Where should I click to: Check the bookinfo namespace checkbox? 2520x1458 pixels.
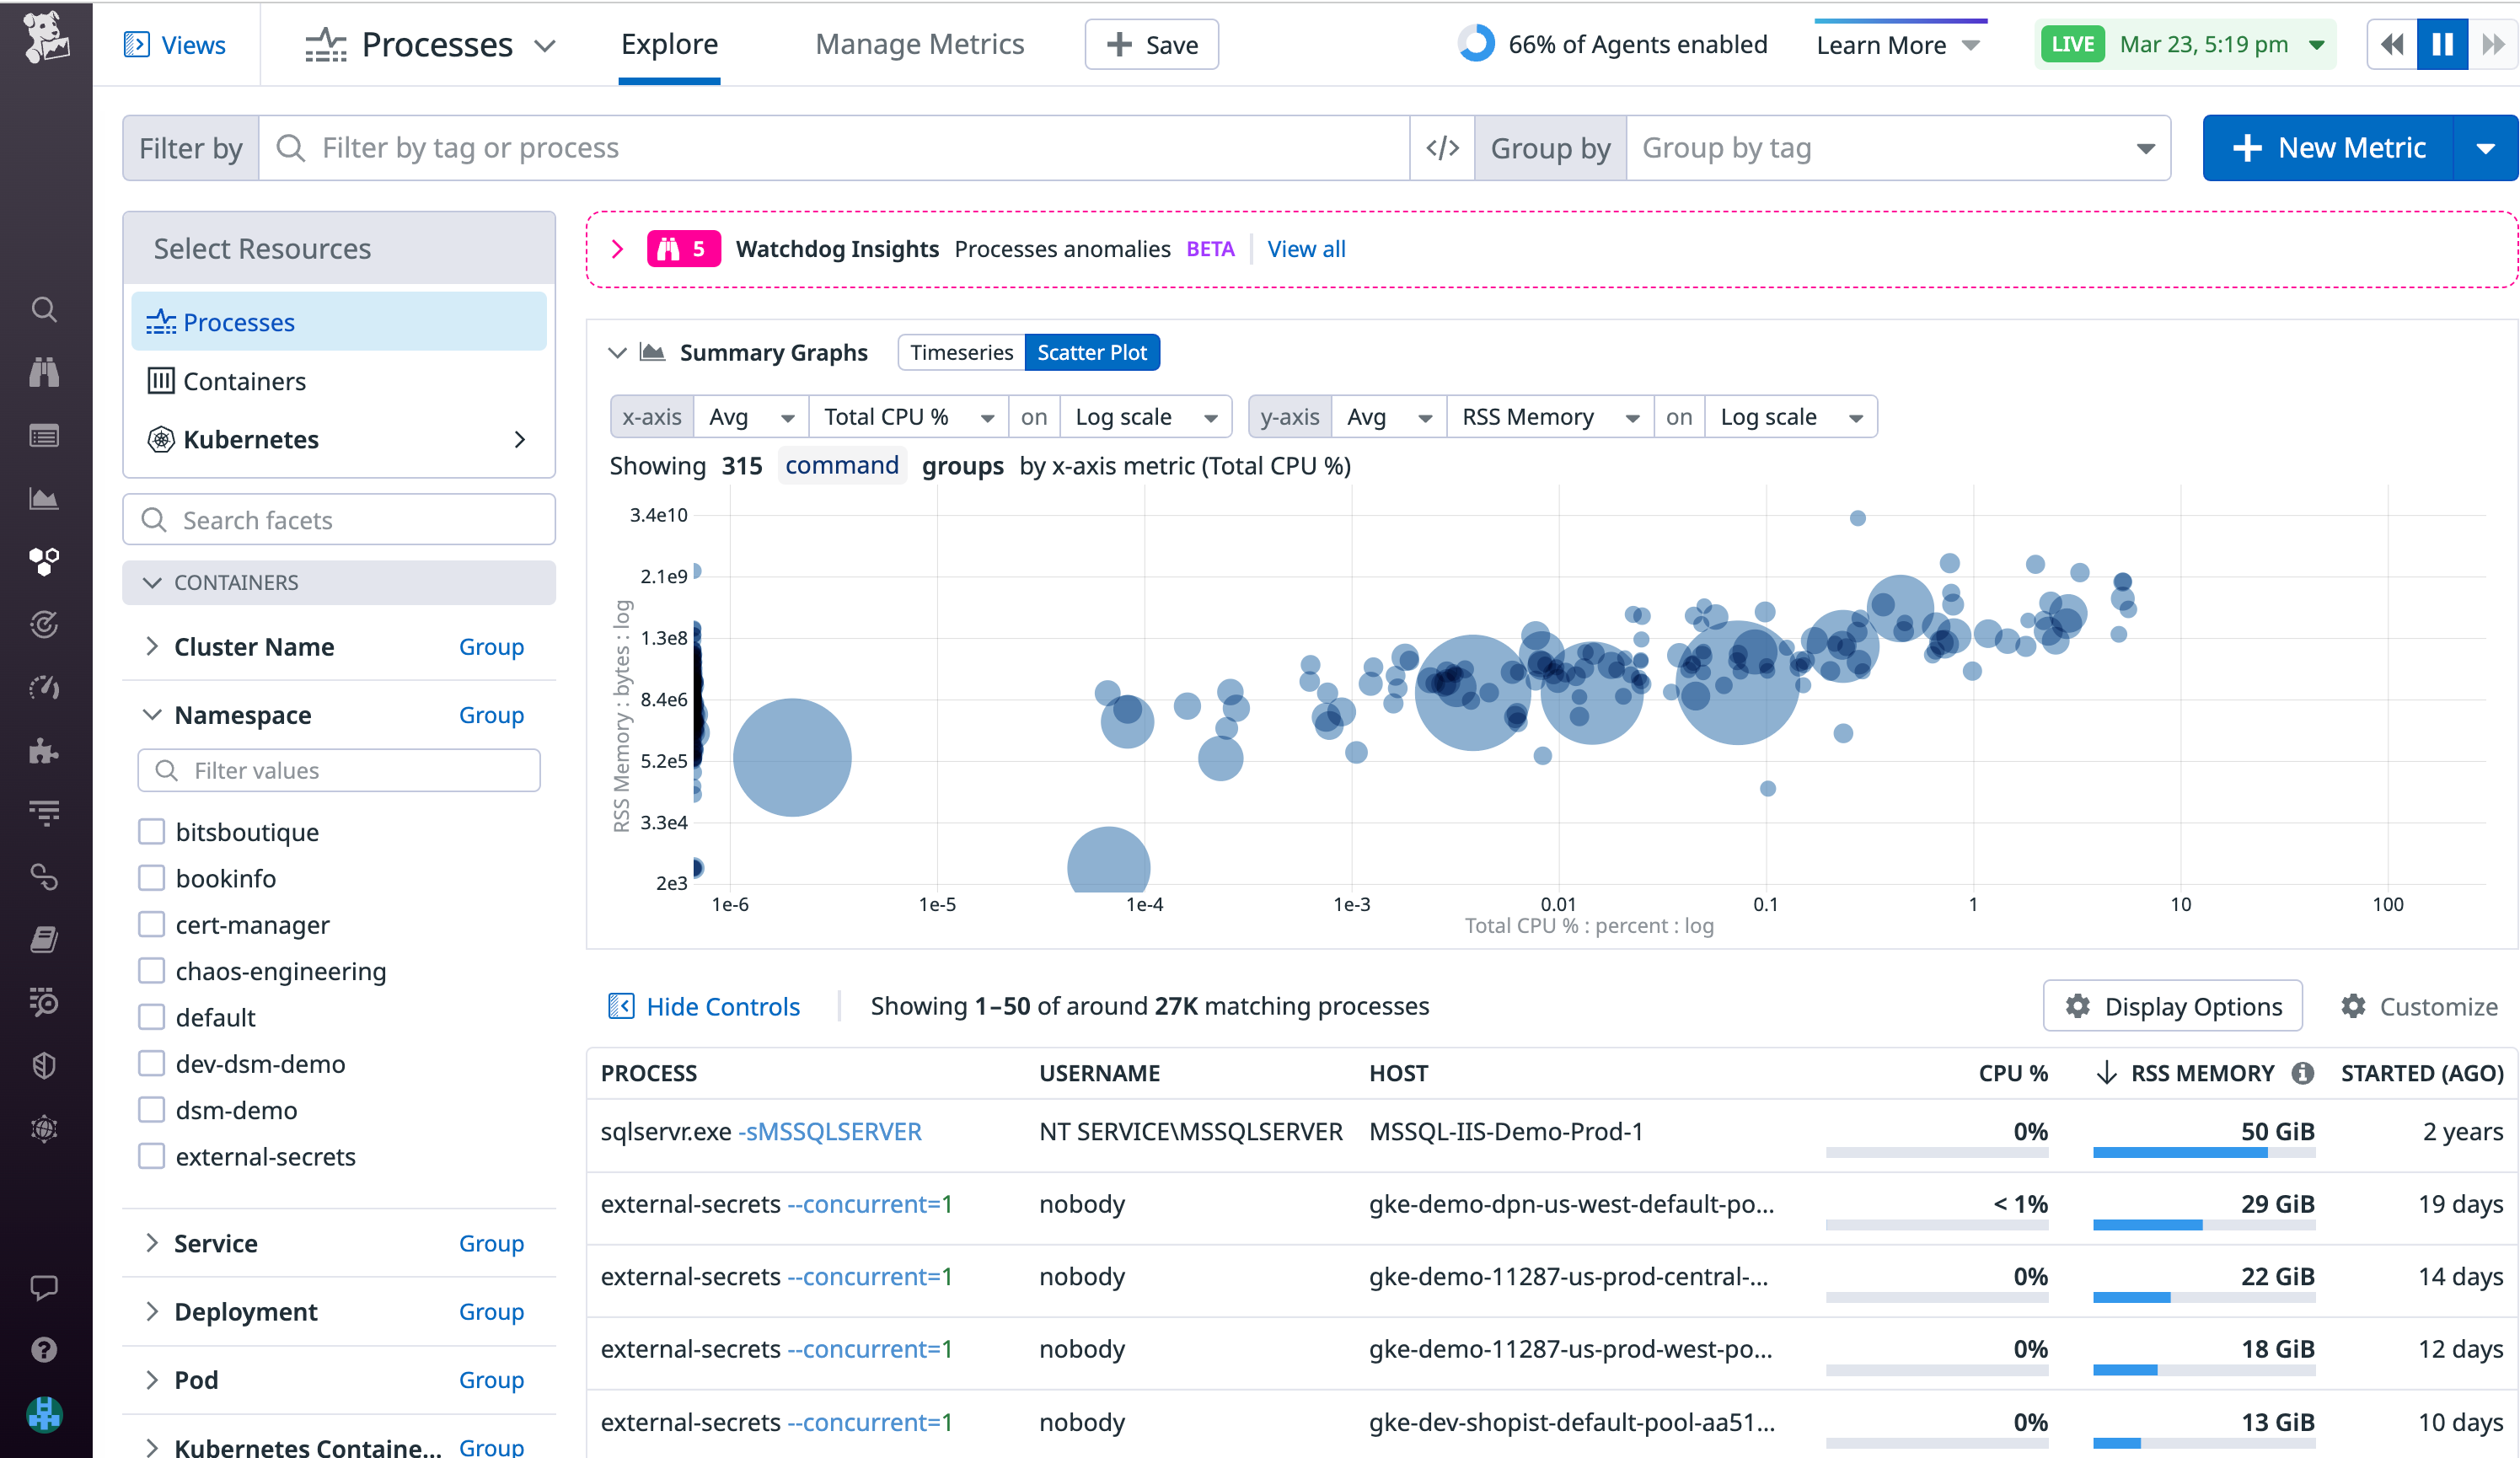pyautogui.click(x=151, y=878)
